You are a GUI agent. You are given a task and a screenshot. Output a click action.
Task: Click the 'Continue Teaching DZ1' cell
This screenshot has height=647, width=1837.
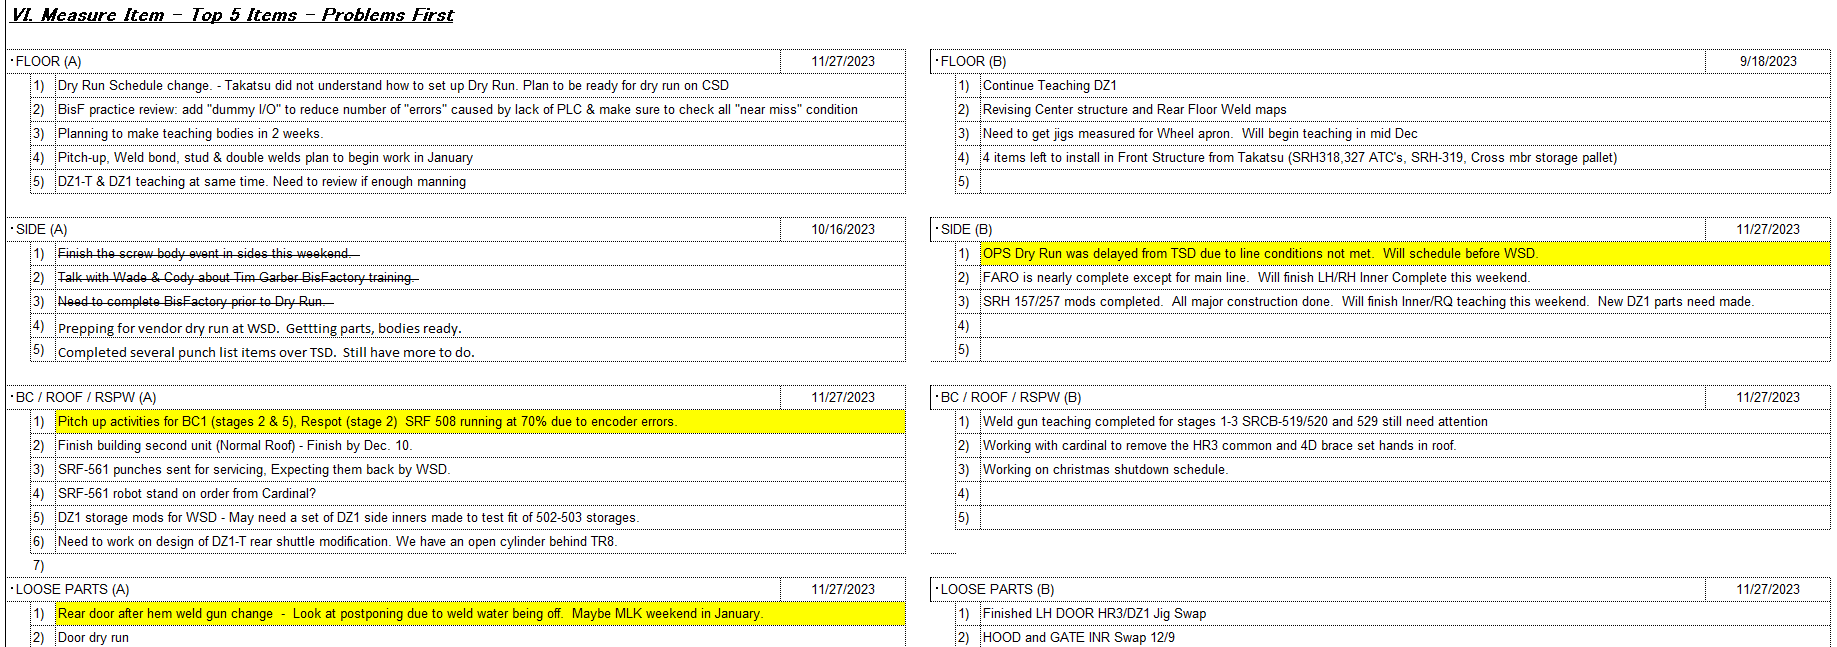pyautogui.click(x=1049, y=86)
